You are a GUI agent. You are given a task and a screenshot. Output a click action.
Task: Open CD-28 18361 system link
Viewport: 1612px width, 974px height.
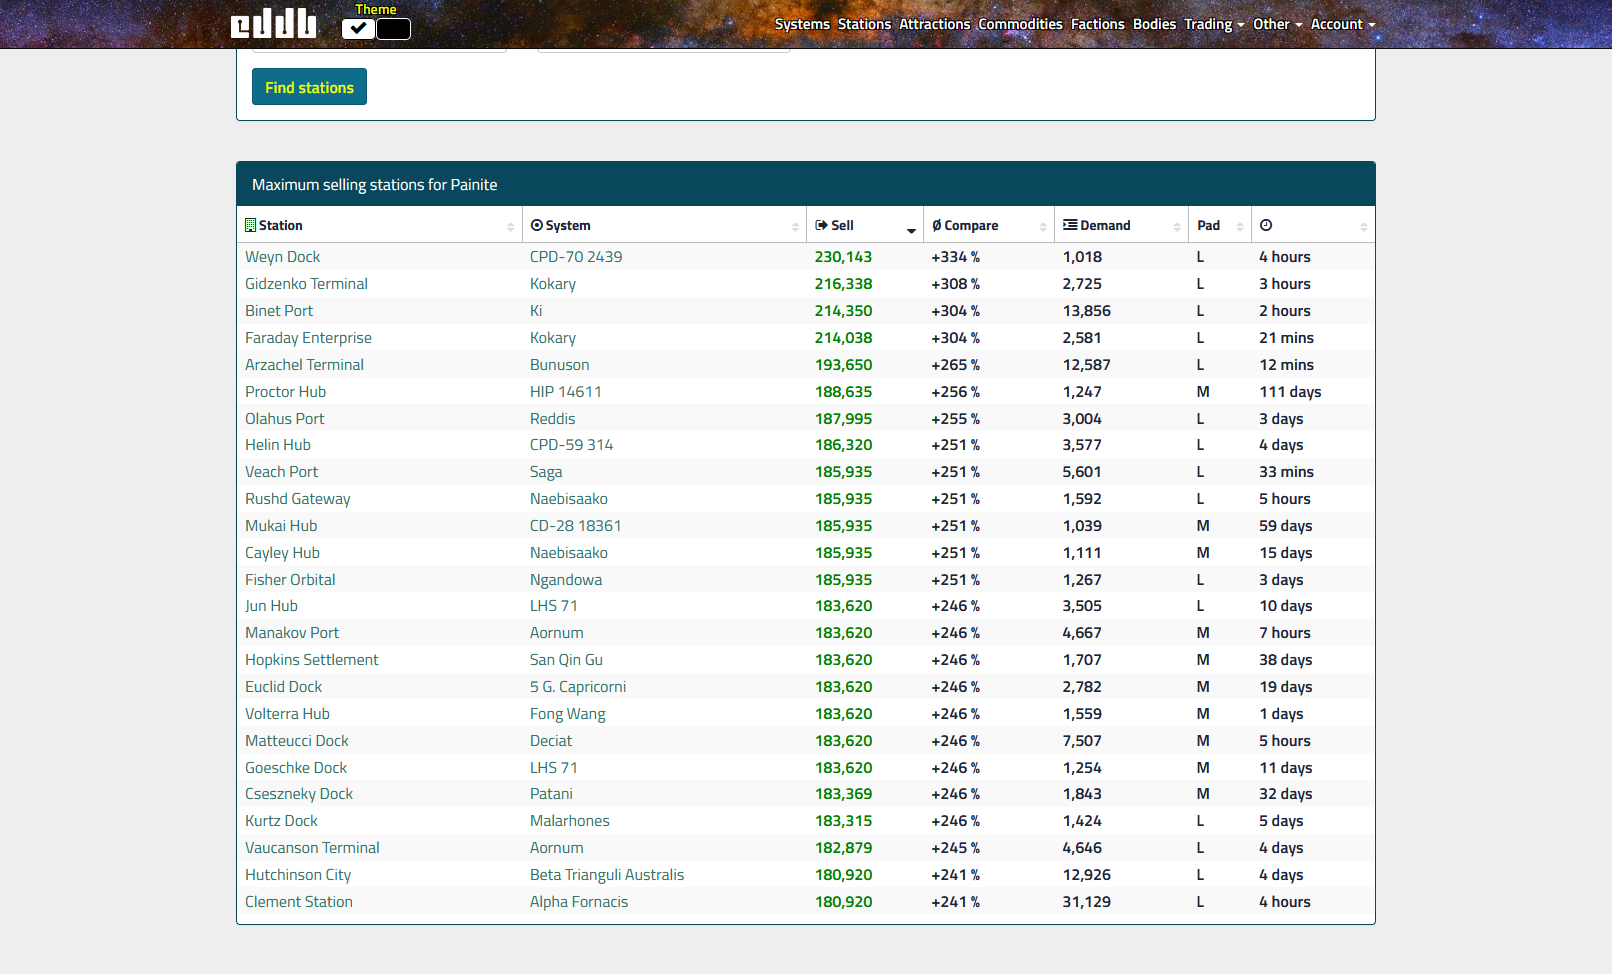pyautogui.click(x=575, y=526)
